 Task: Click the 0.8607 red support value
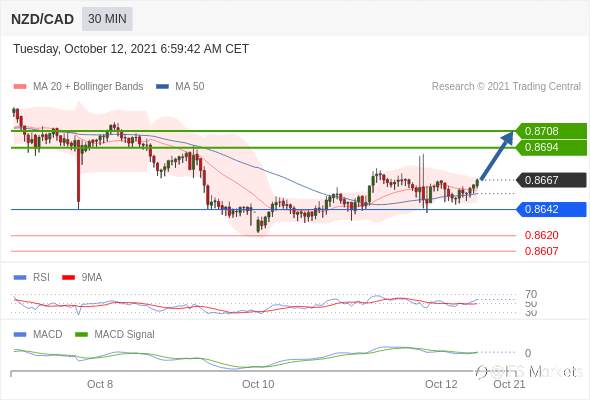[x=541, y=251]
